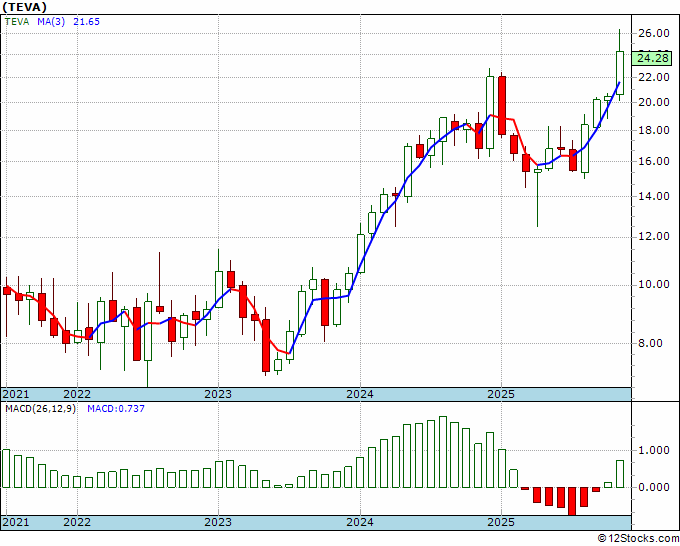Image resolution: width=680 pixels, height=546 pixels.
Task: Click the 10.00 price axis label
Action: click(x=653, y=284)
